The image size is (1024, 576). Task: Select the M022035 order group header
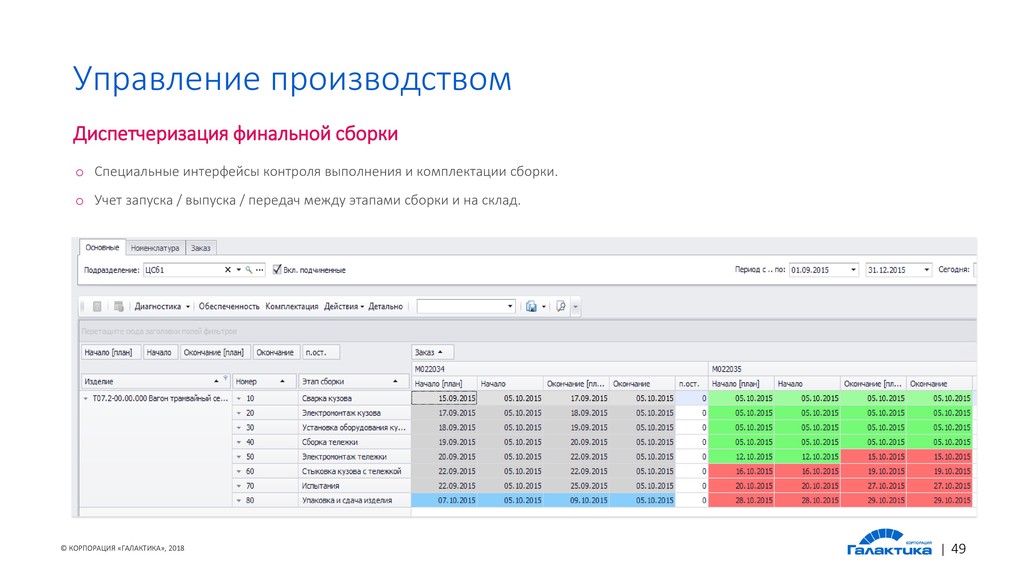[x=842, y=369]
